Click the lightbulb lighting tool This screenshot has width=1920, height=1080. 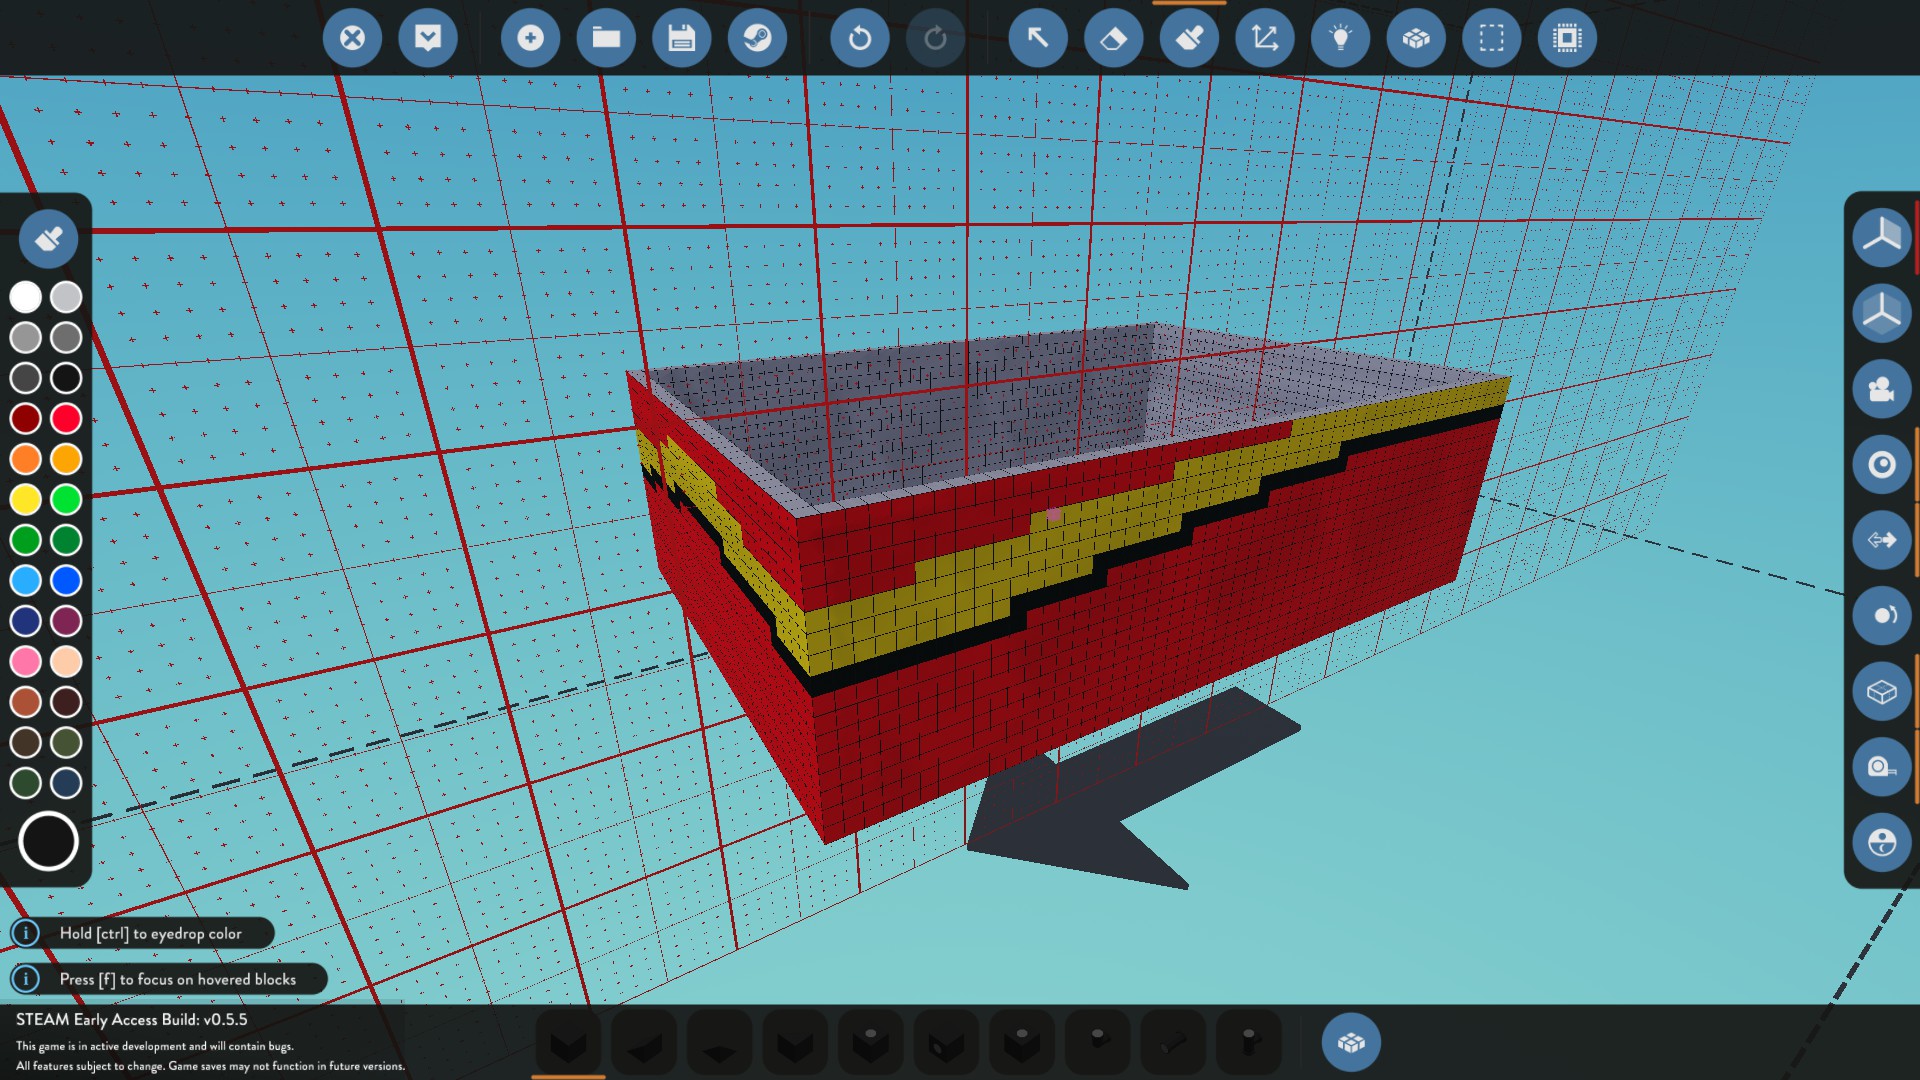coord(1340,39)
